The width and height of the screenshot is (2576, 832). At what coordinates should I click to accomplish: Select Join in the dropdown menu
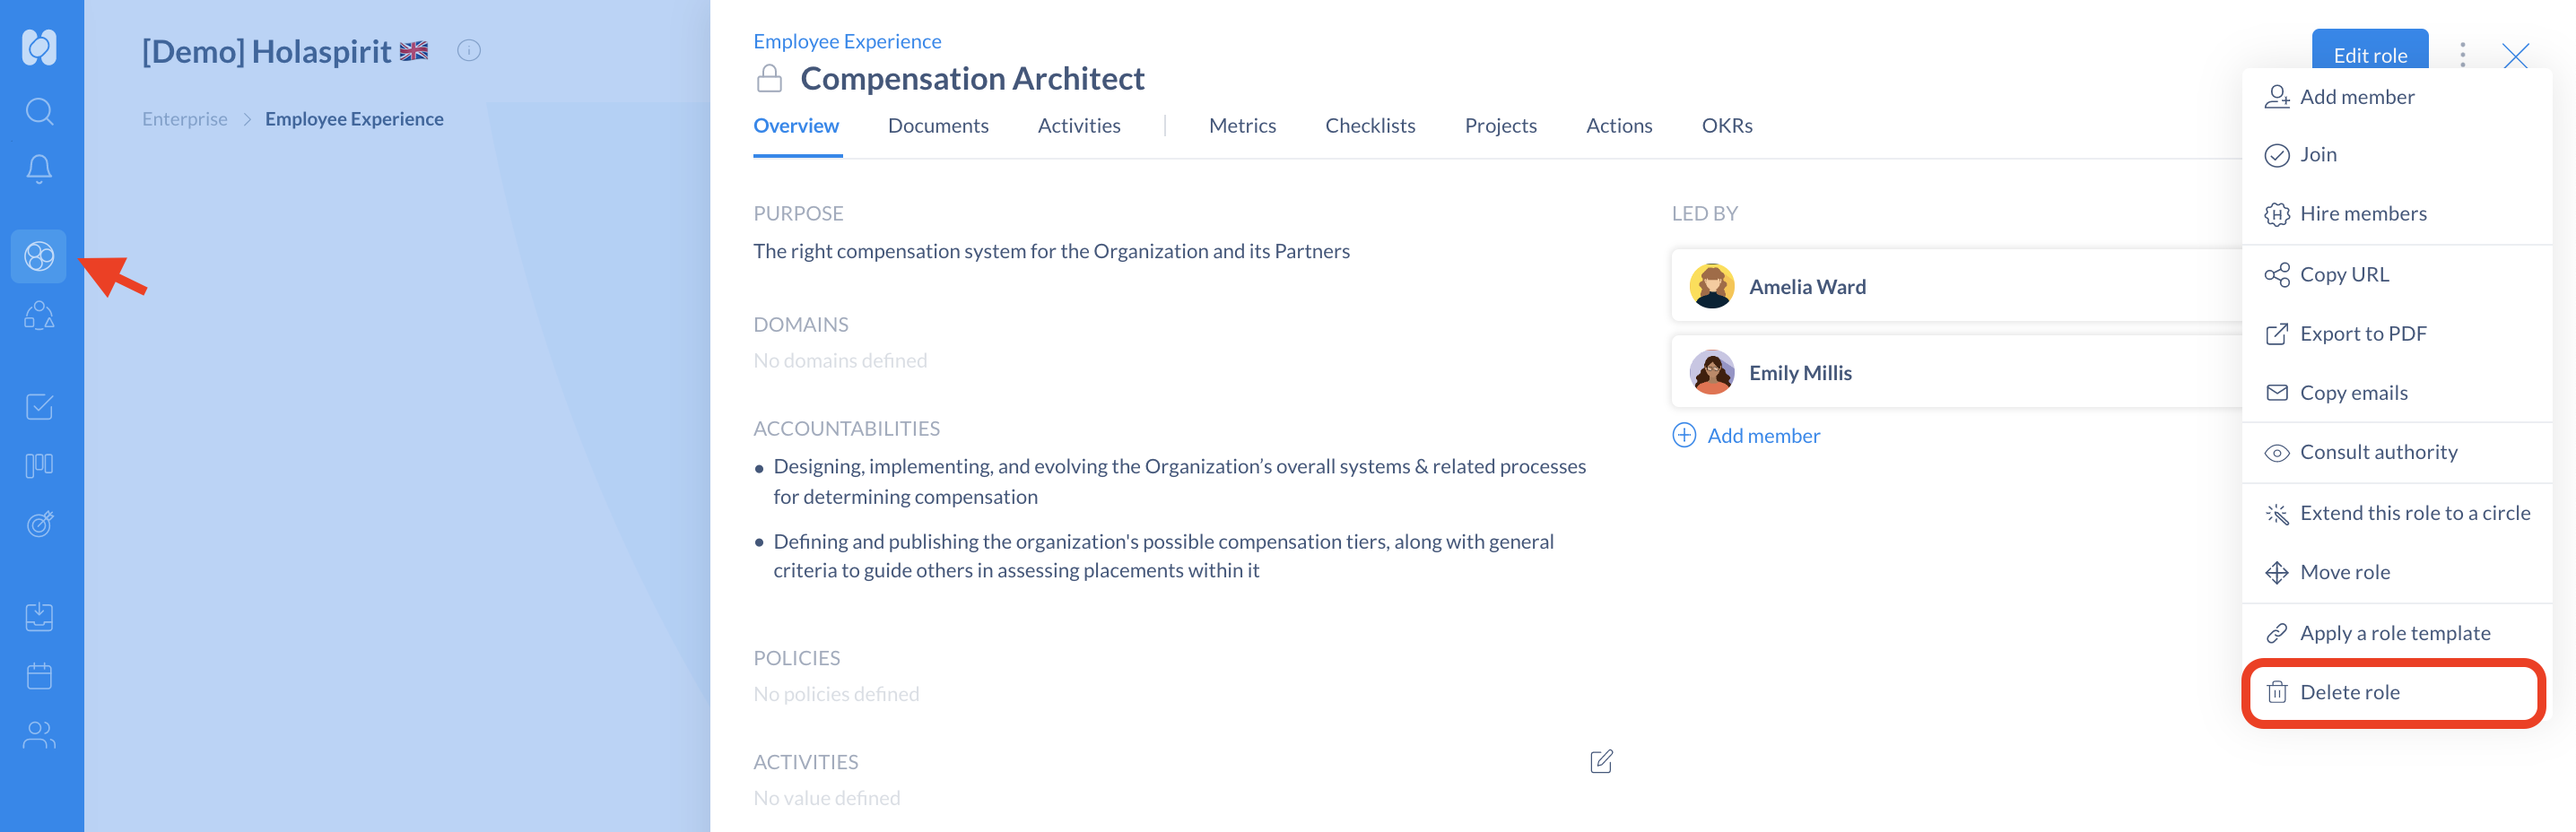pos(2396,155)
